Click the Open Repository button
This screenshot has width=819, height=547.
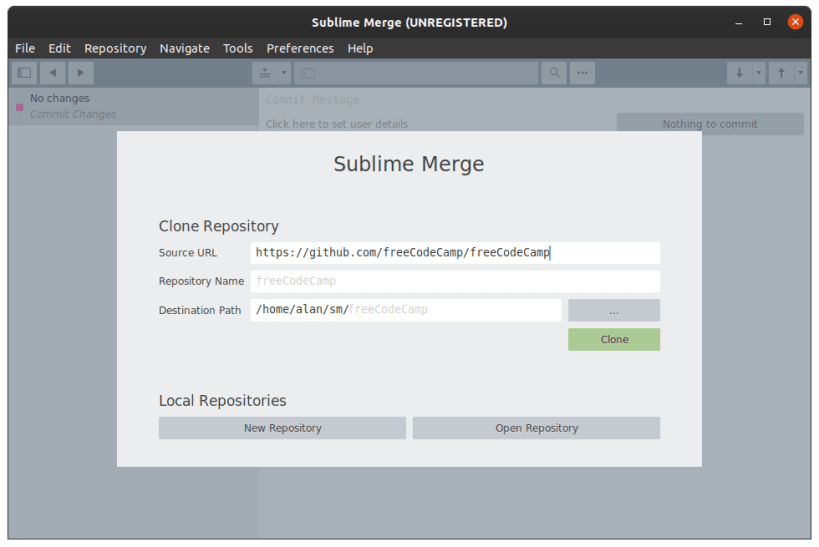coord(536,428)
